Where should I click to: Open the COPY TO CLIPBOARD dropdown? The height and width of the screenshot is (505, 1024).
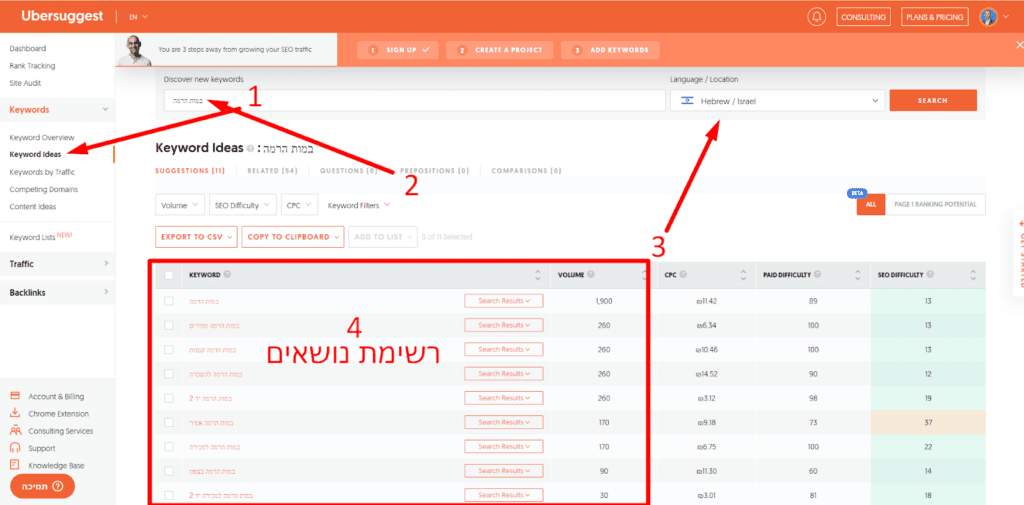pyautogui.click(x=293, y=236)
